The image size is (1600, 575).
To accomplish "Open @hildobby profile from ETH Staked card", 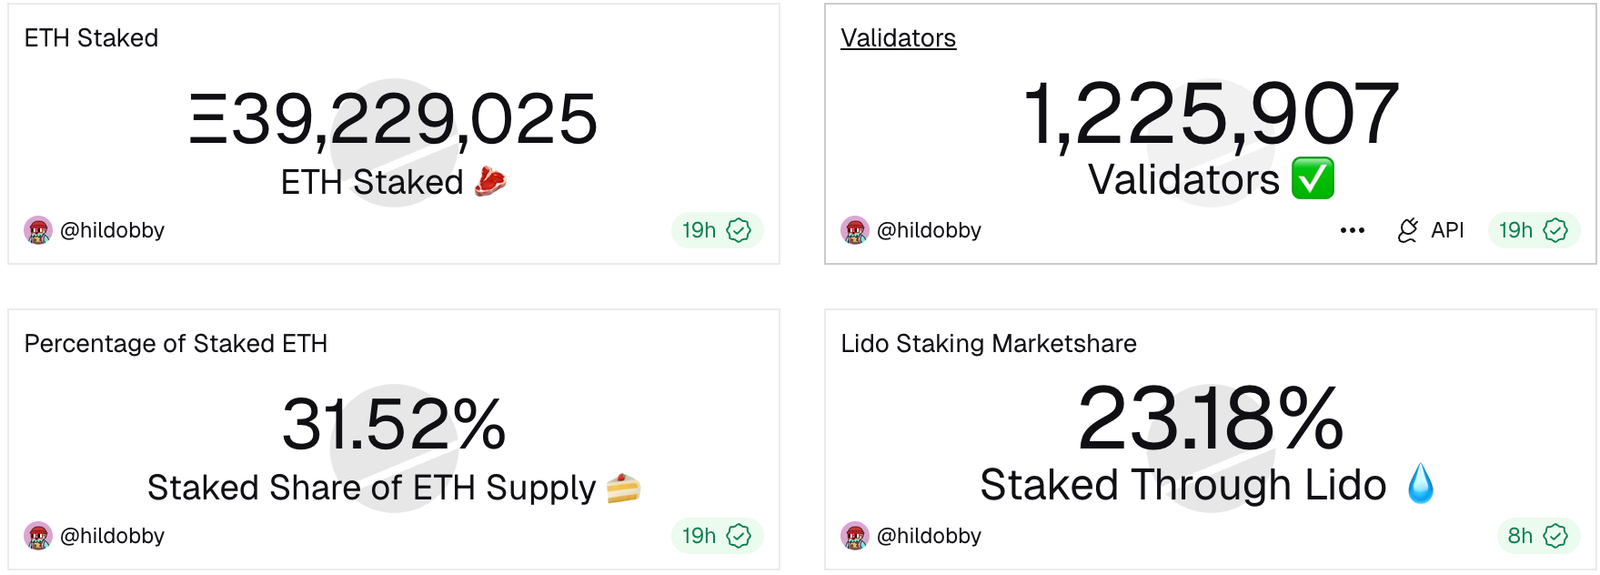I will (112, 230).
